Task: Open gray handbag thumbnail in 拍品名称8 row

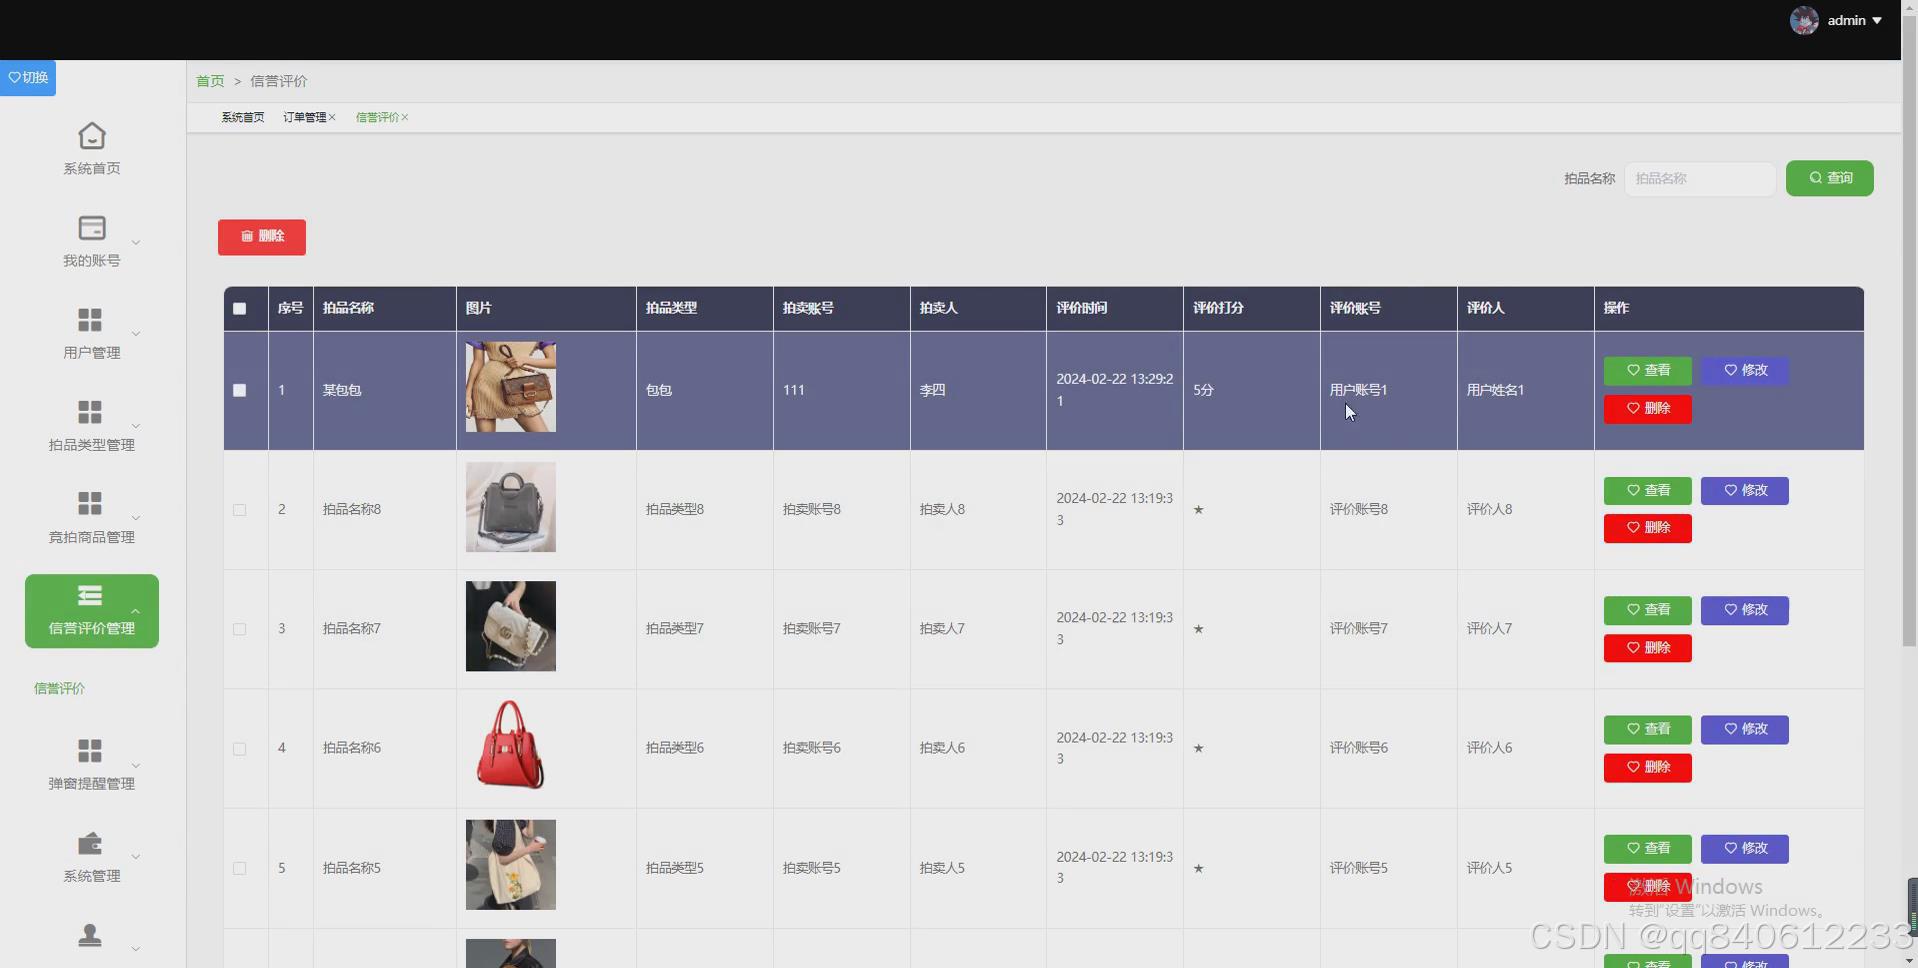Action: click(511, 507)
